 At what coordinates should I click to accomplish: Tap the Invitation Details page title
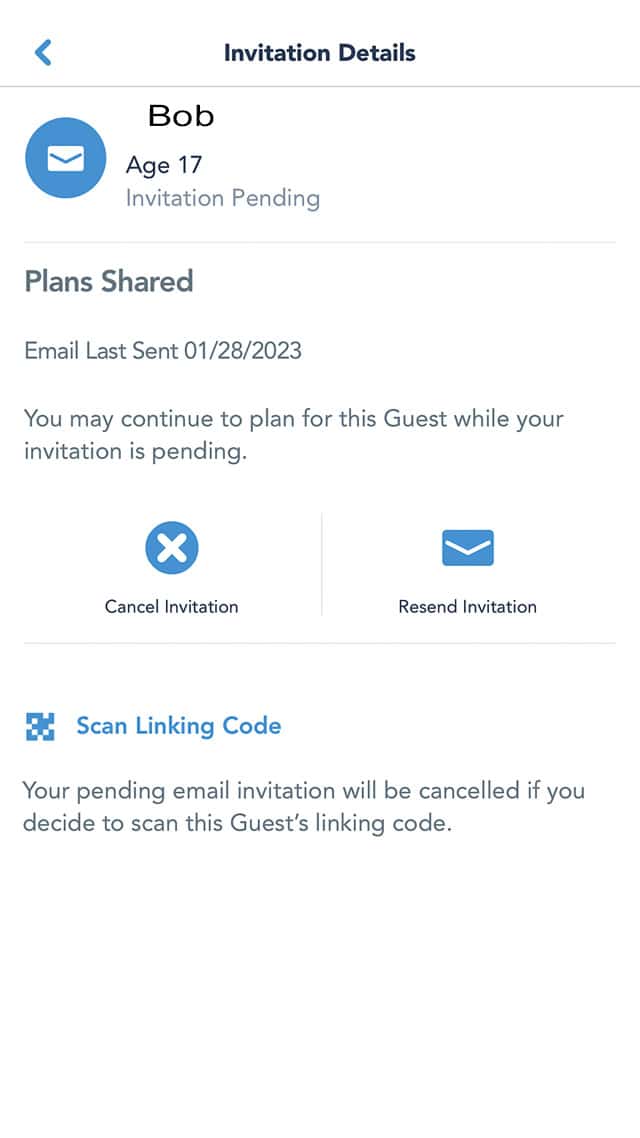319,53
